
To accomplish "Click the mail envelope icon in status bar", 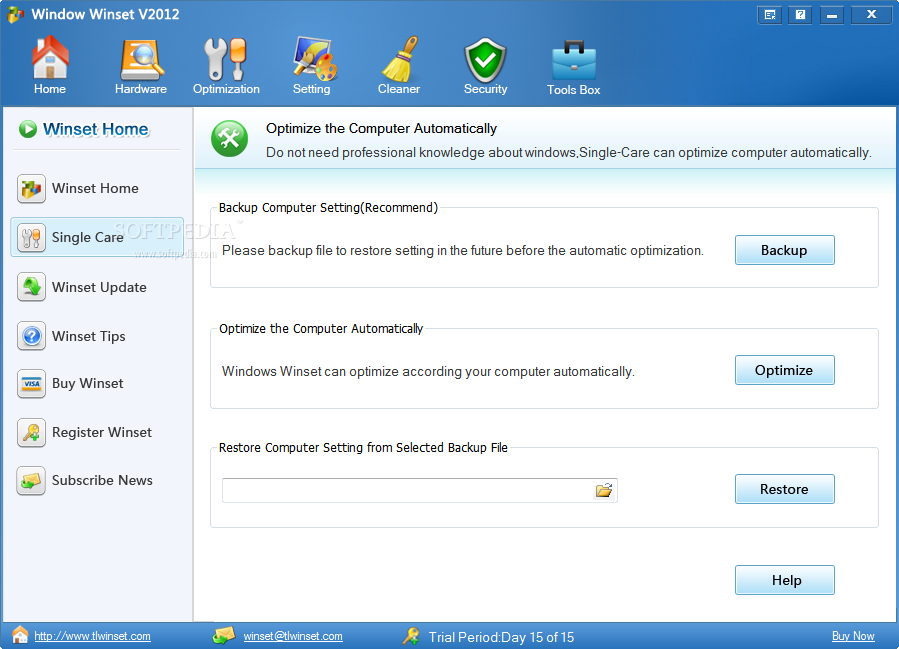I will tap(224, 635).
